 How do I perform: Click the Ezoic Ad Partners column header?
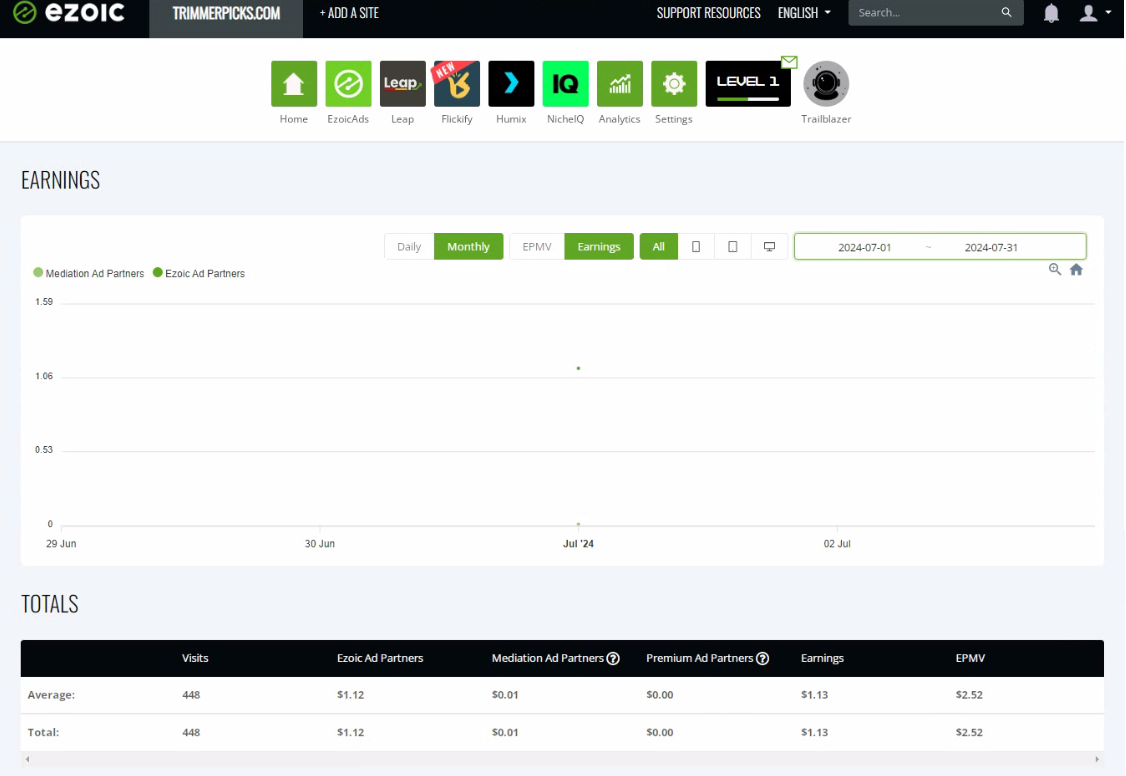[380, 658]
